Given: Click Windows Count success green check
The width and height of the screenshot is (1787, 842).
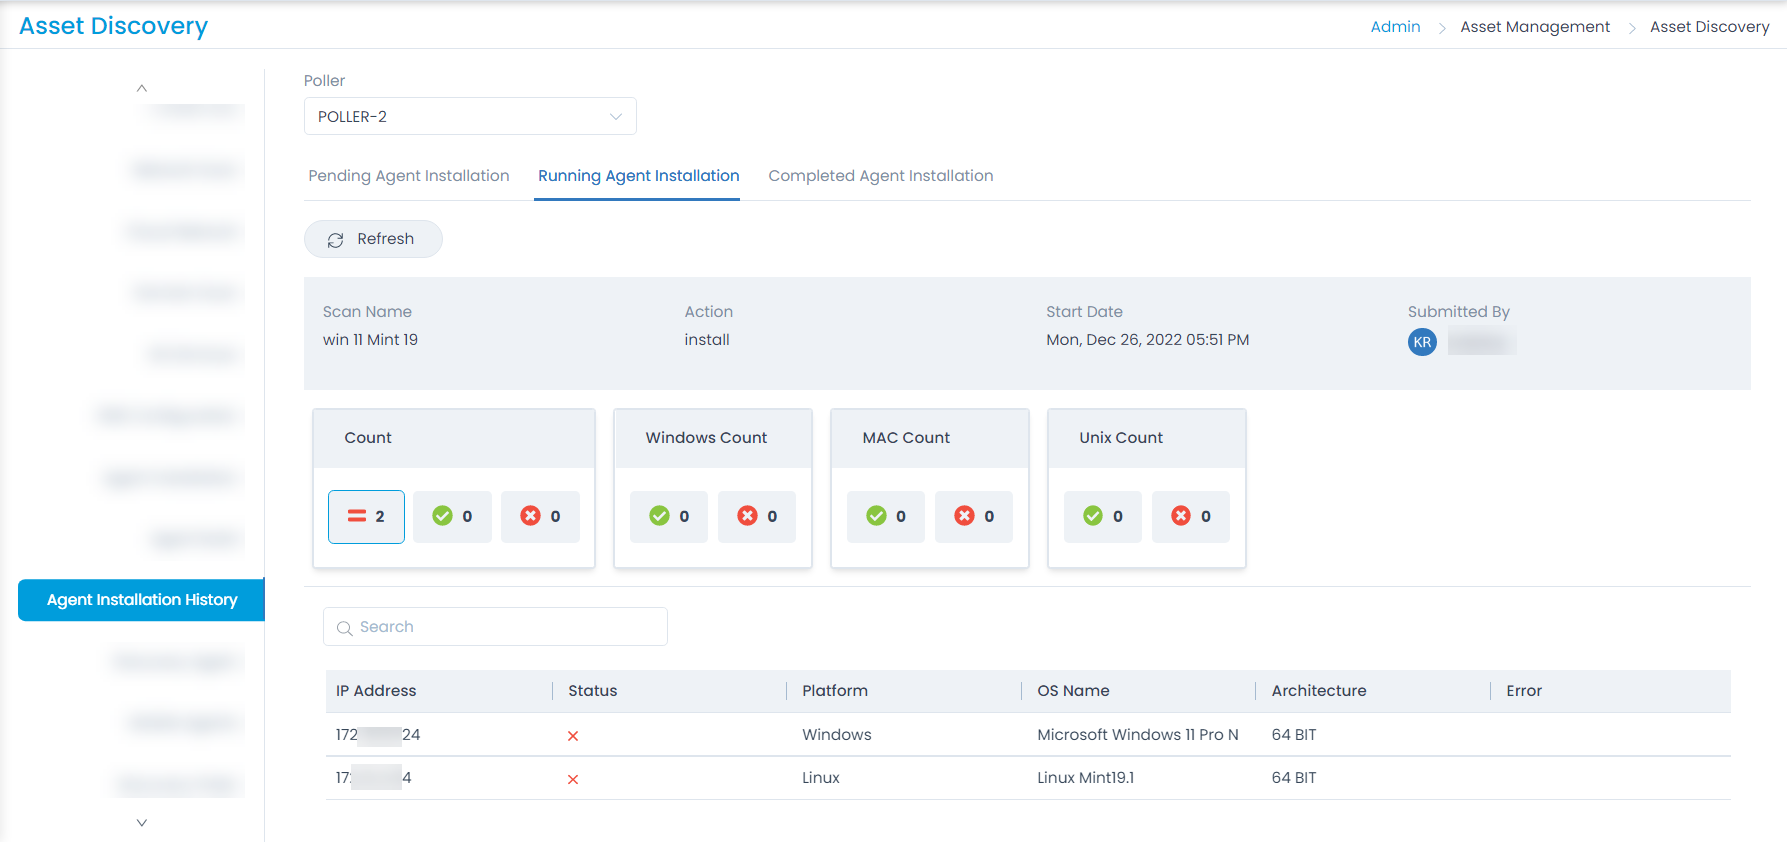Looking at the screenshot, I should [668, 517].
